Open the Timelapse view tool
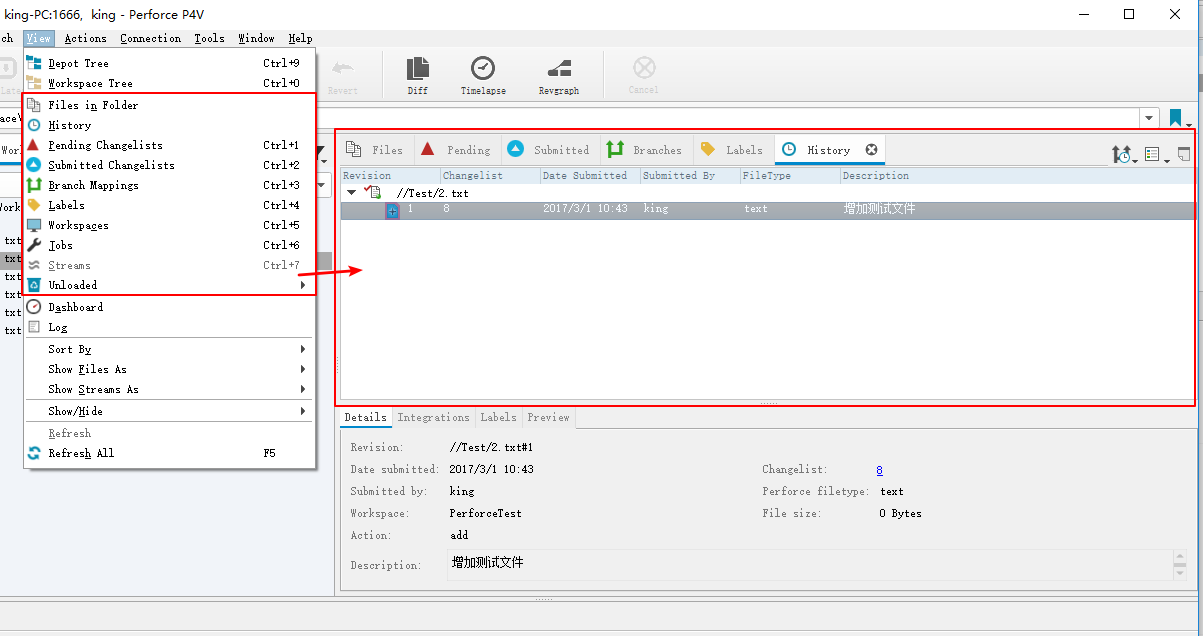The width and height of the screenshot is (1203, 636). pos(483,74)
